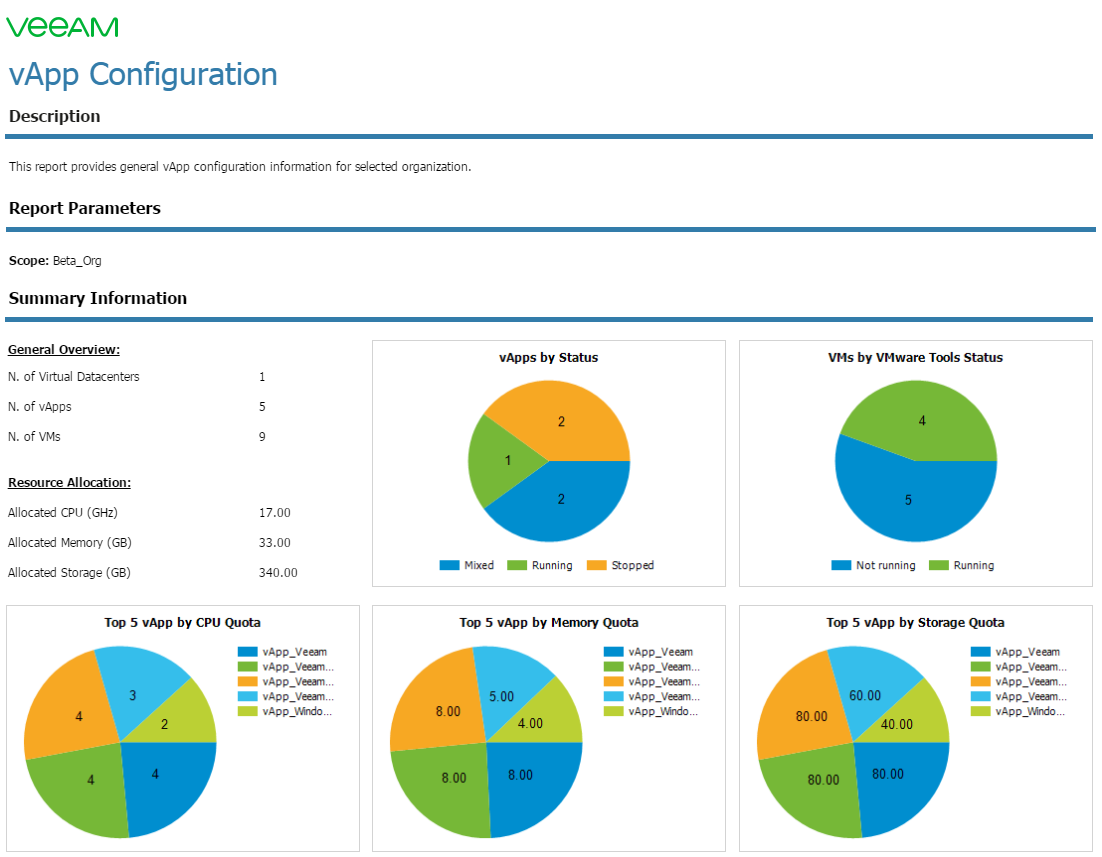The width and height of the screenshot is (1102, 857).
Task: Select the N. of Virtual Datacenters label
Action: (74, 377)
